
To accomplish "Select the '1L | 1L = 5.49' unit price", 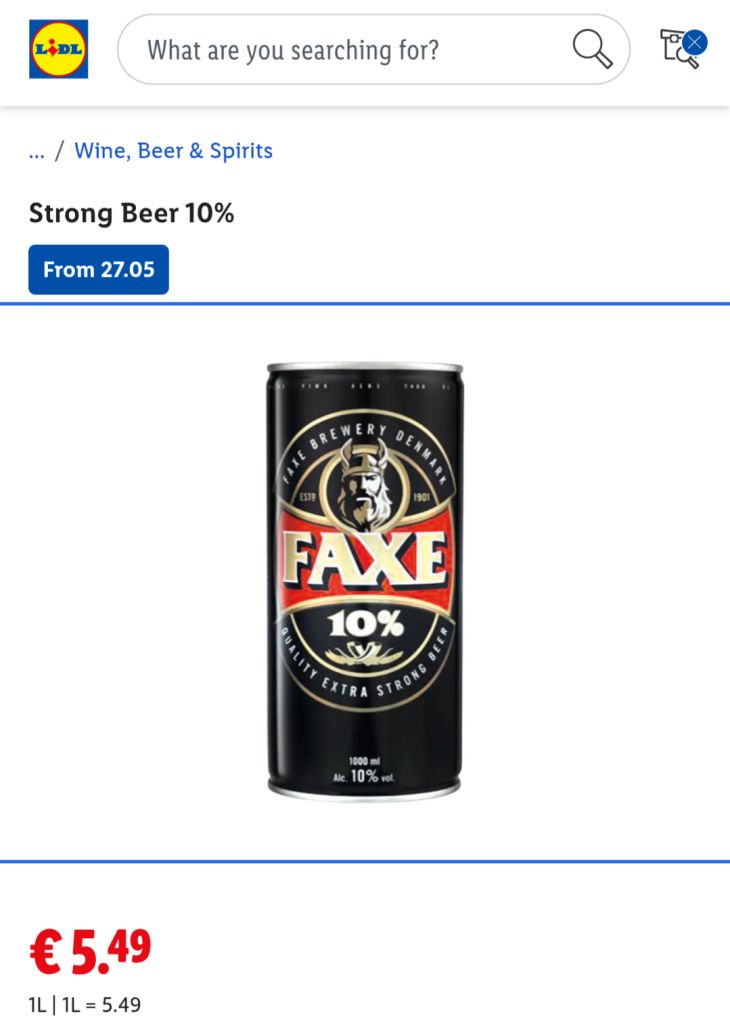I will (x=85, y=1004).
